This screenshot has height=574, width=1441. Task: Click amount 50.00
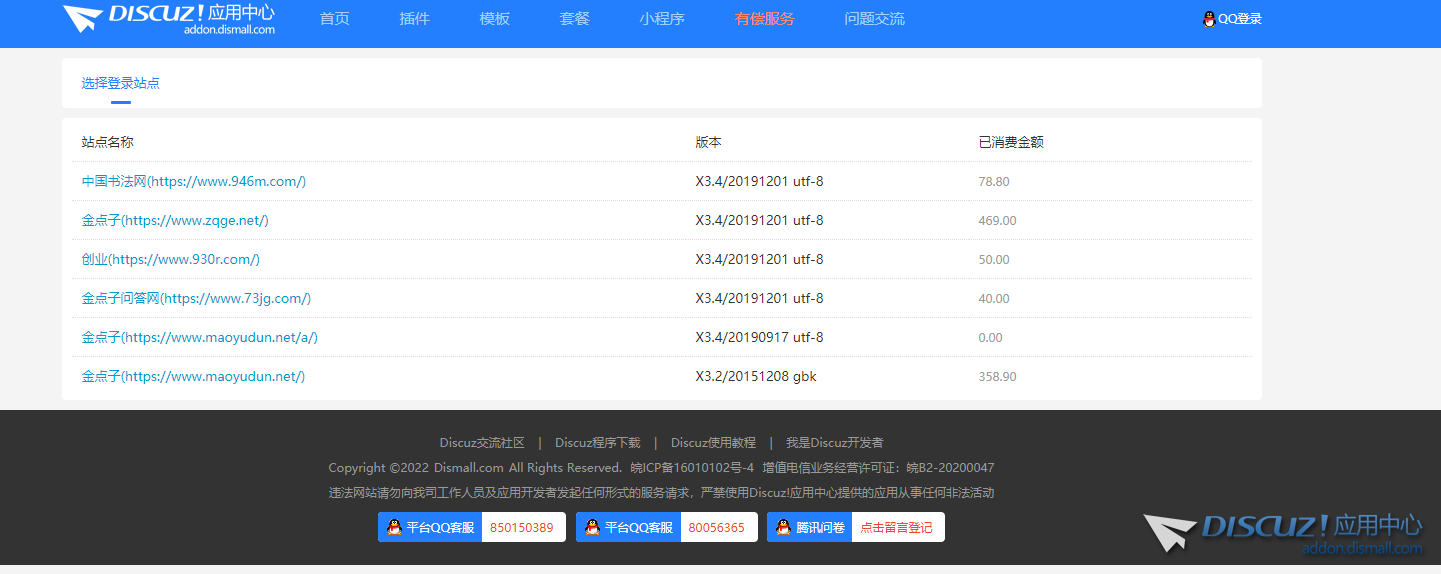point(994,260)
